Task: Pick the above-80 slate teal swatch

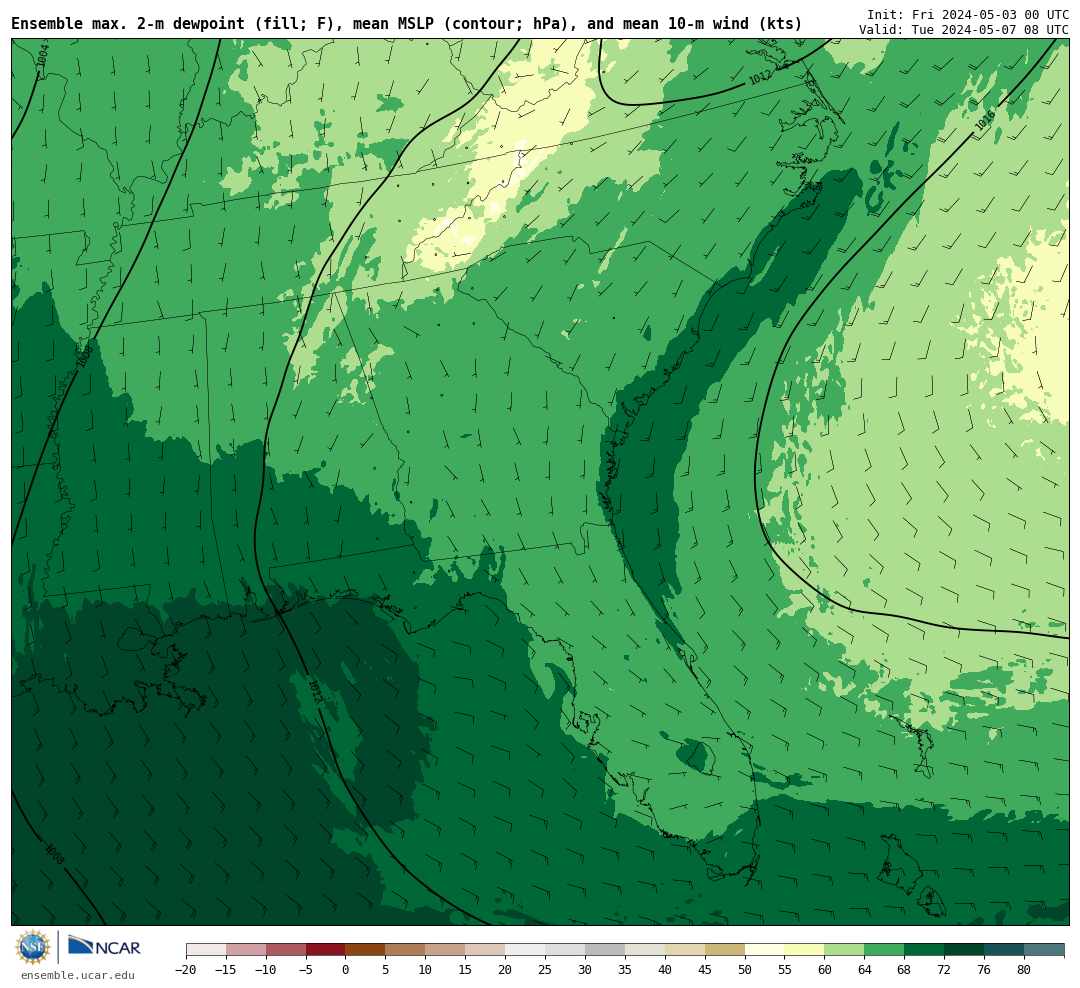Action: [x=1045, y=950]
